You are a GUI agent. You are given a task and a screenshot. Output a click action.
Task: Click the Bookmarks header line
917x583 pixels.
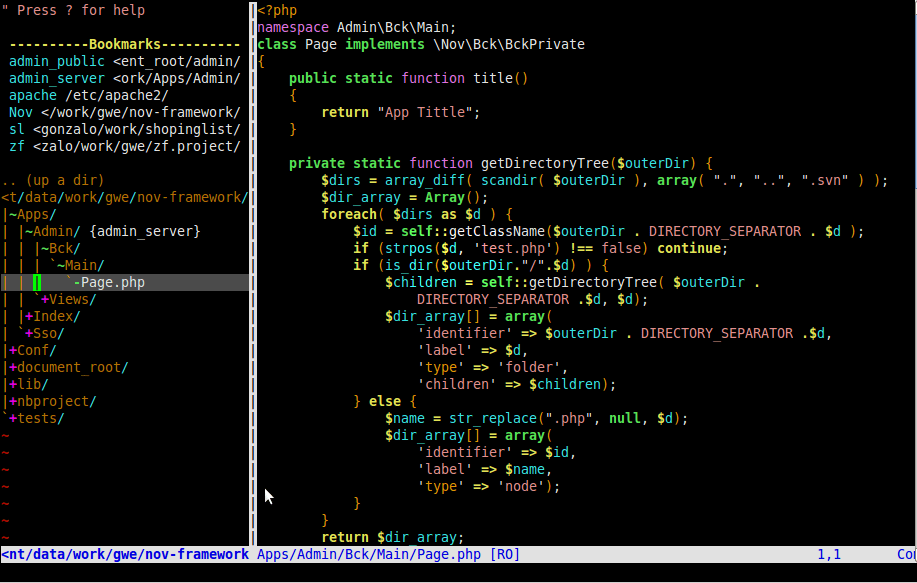pos(125,44)
